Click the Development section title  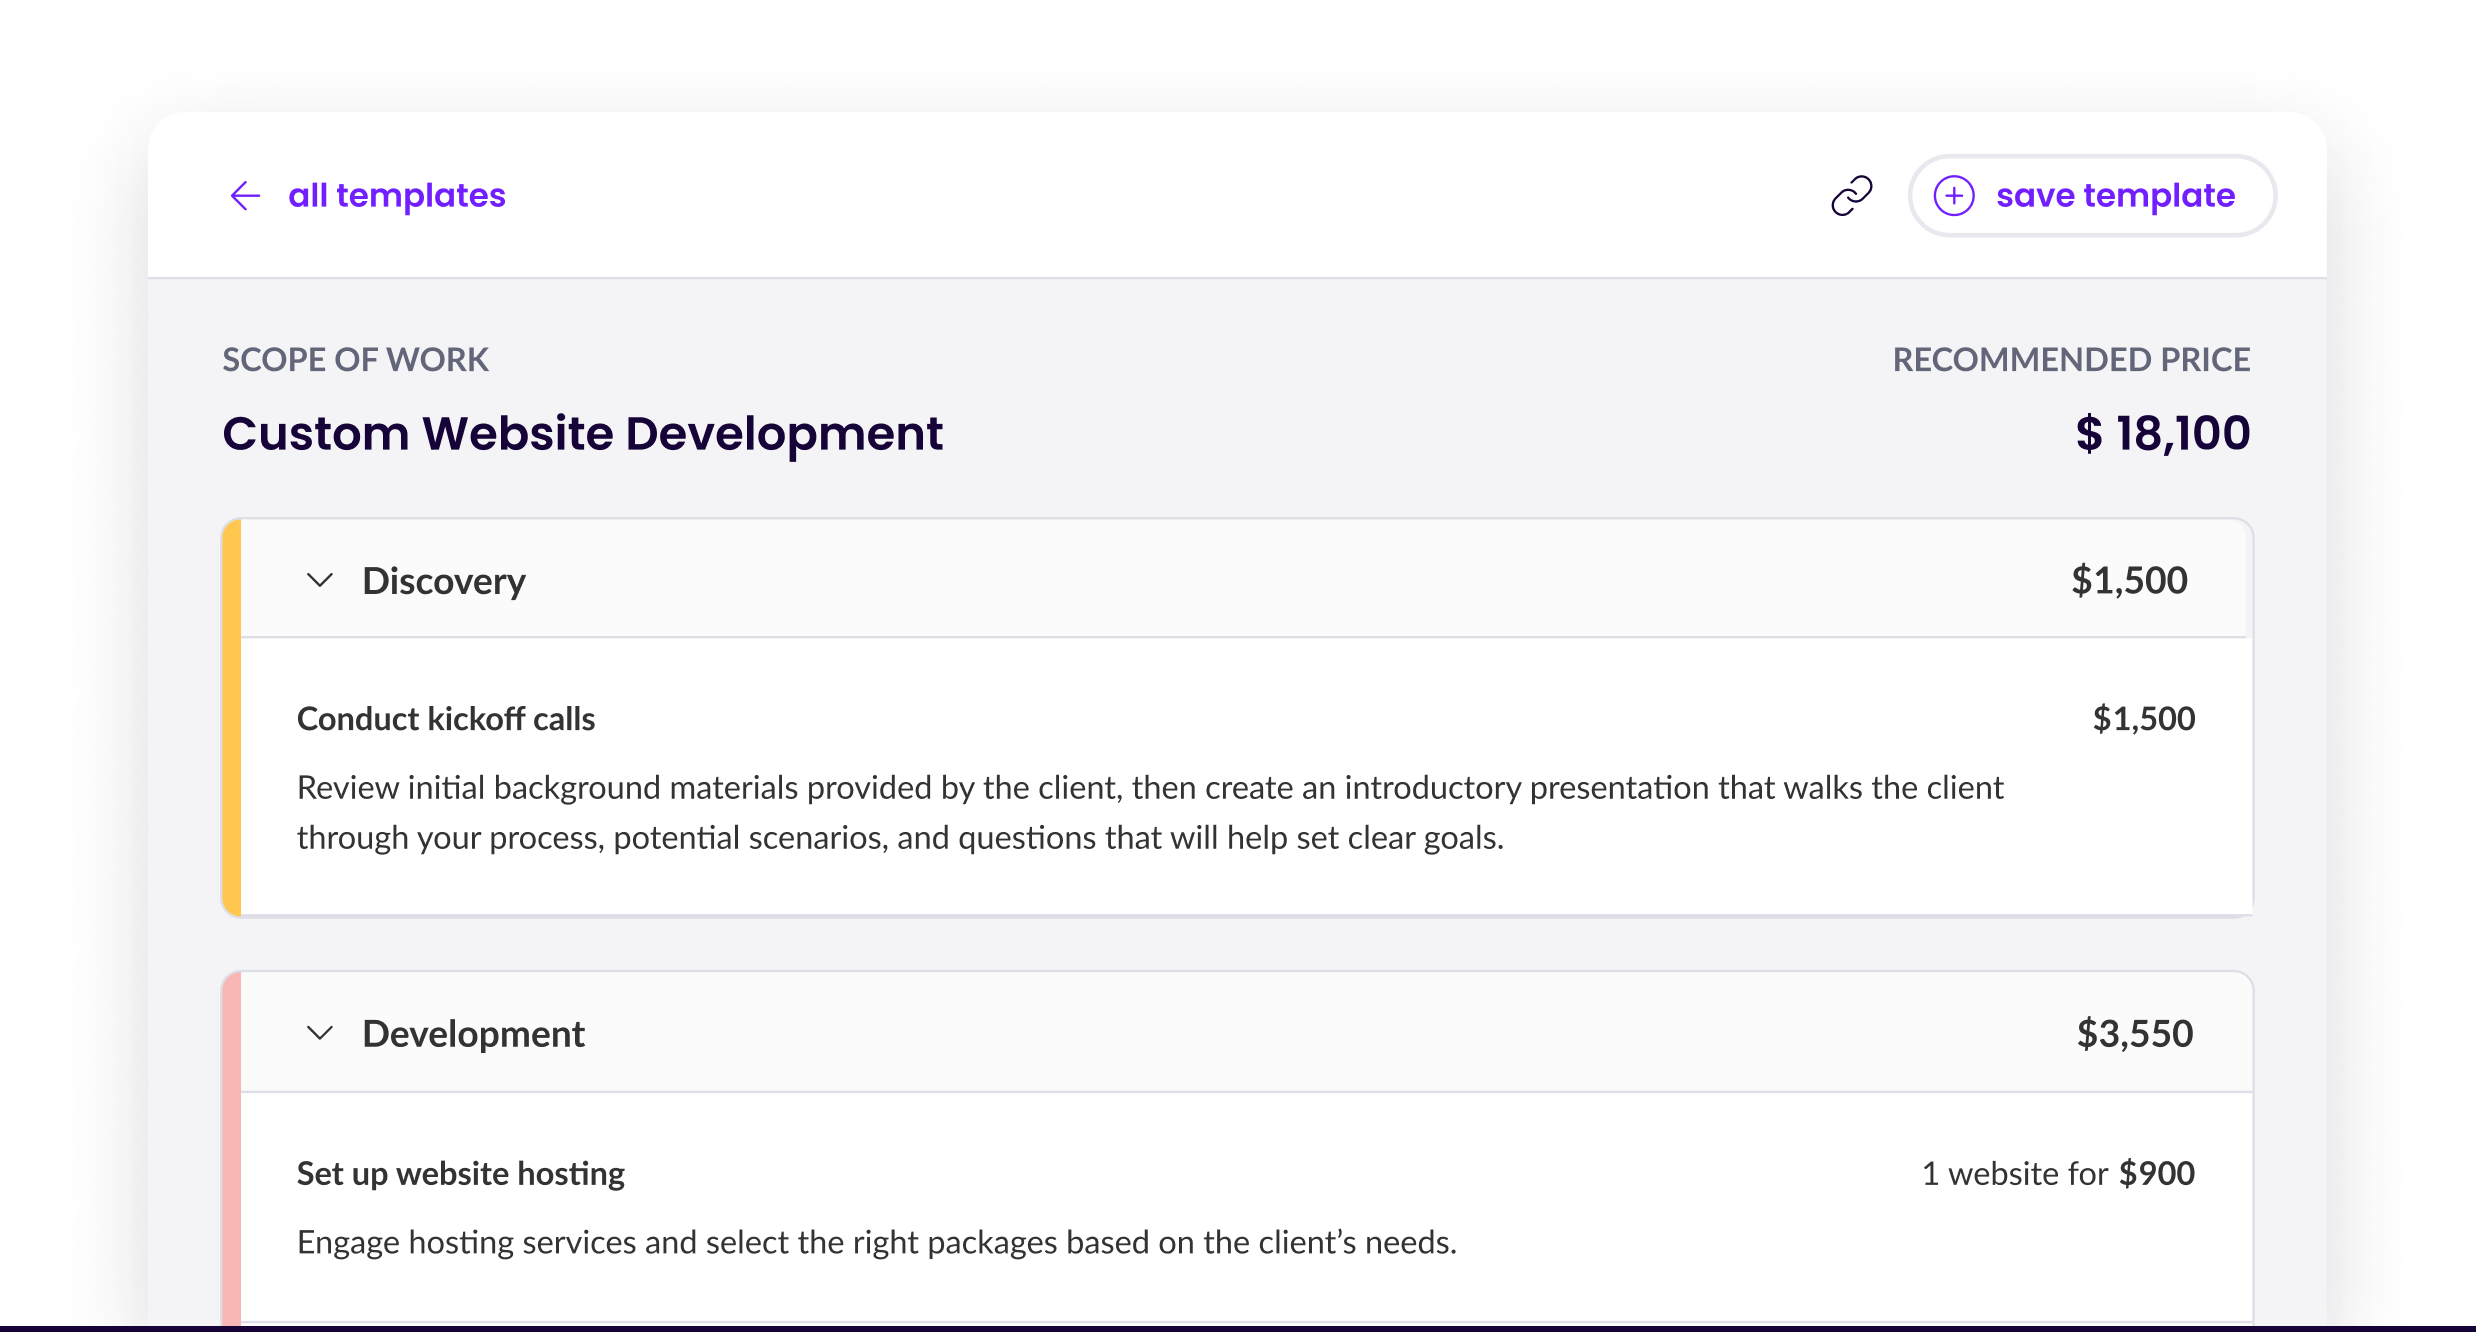pos(473,1034)
